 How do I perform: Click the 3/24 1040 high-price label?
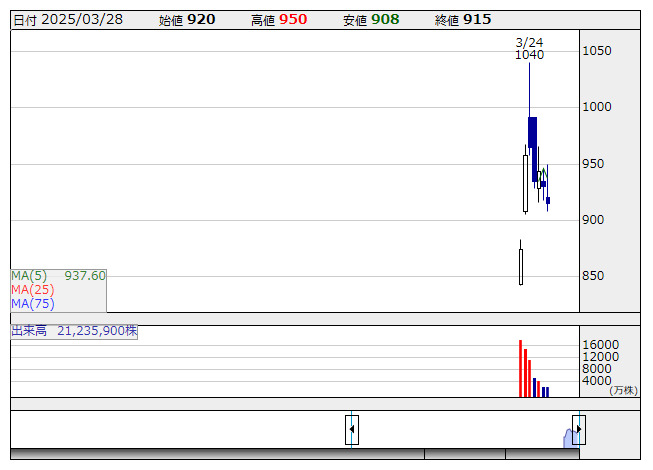pos(529,49)
